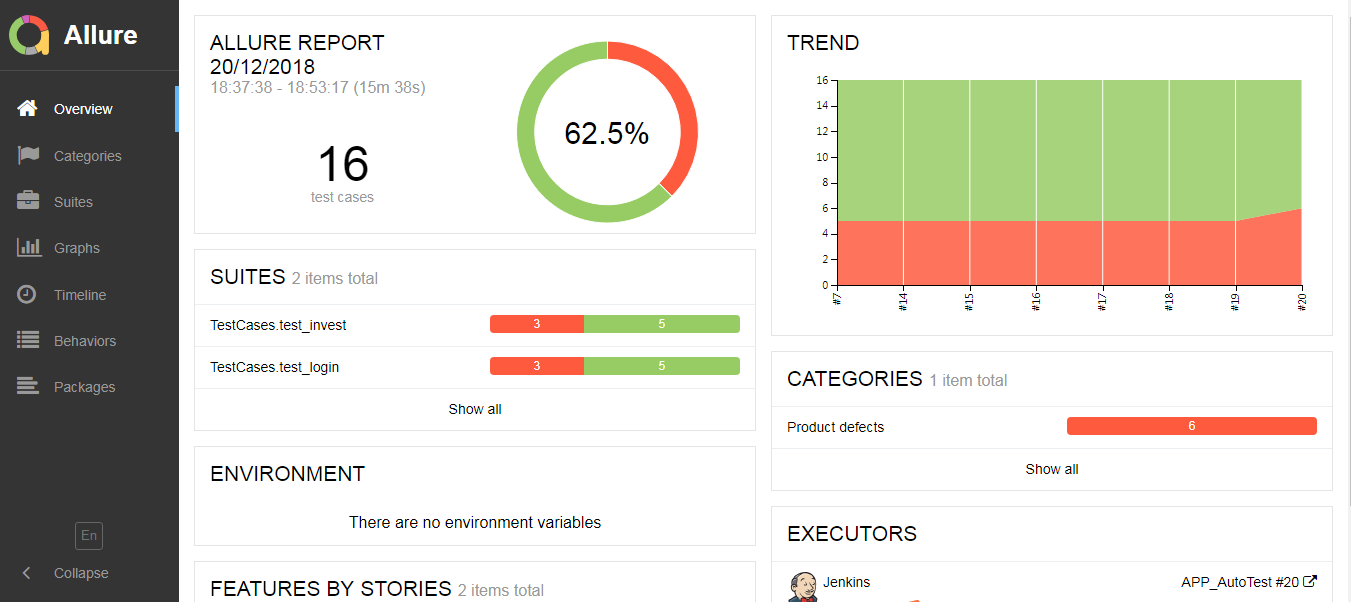The width and height of the screenshot is (1351, 602).
Task: Click the Jenkins executor avatar
Action: pos(802,585)
